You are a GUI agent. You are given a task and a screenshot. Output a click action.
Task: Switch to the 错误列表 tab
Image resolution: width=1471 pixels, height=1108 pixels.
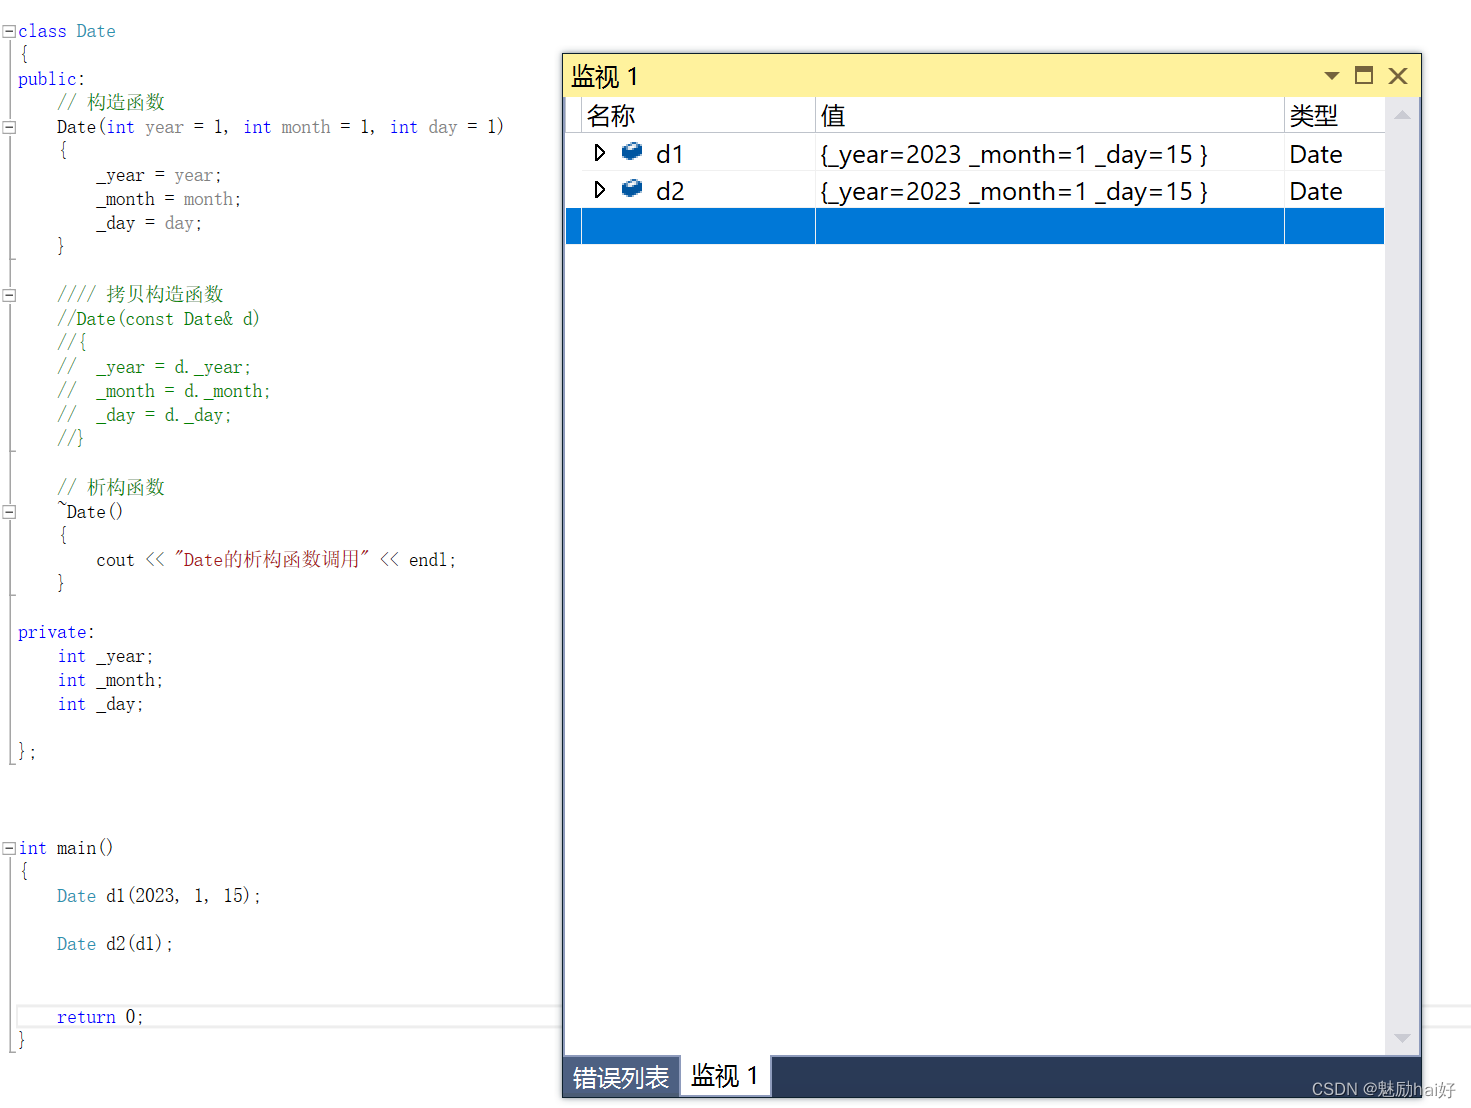(x=621, y=1077)
